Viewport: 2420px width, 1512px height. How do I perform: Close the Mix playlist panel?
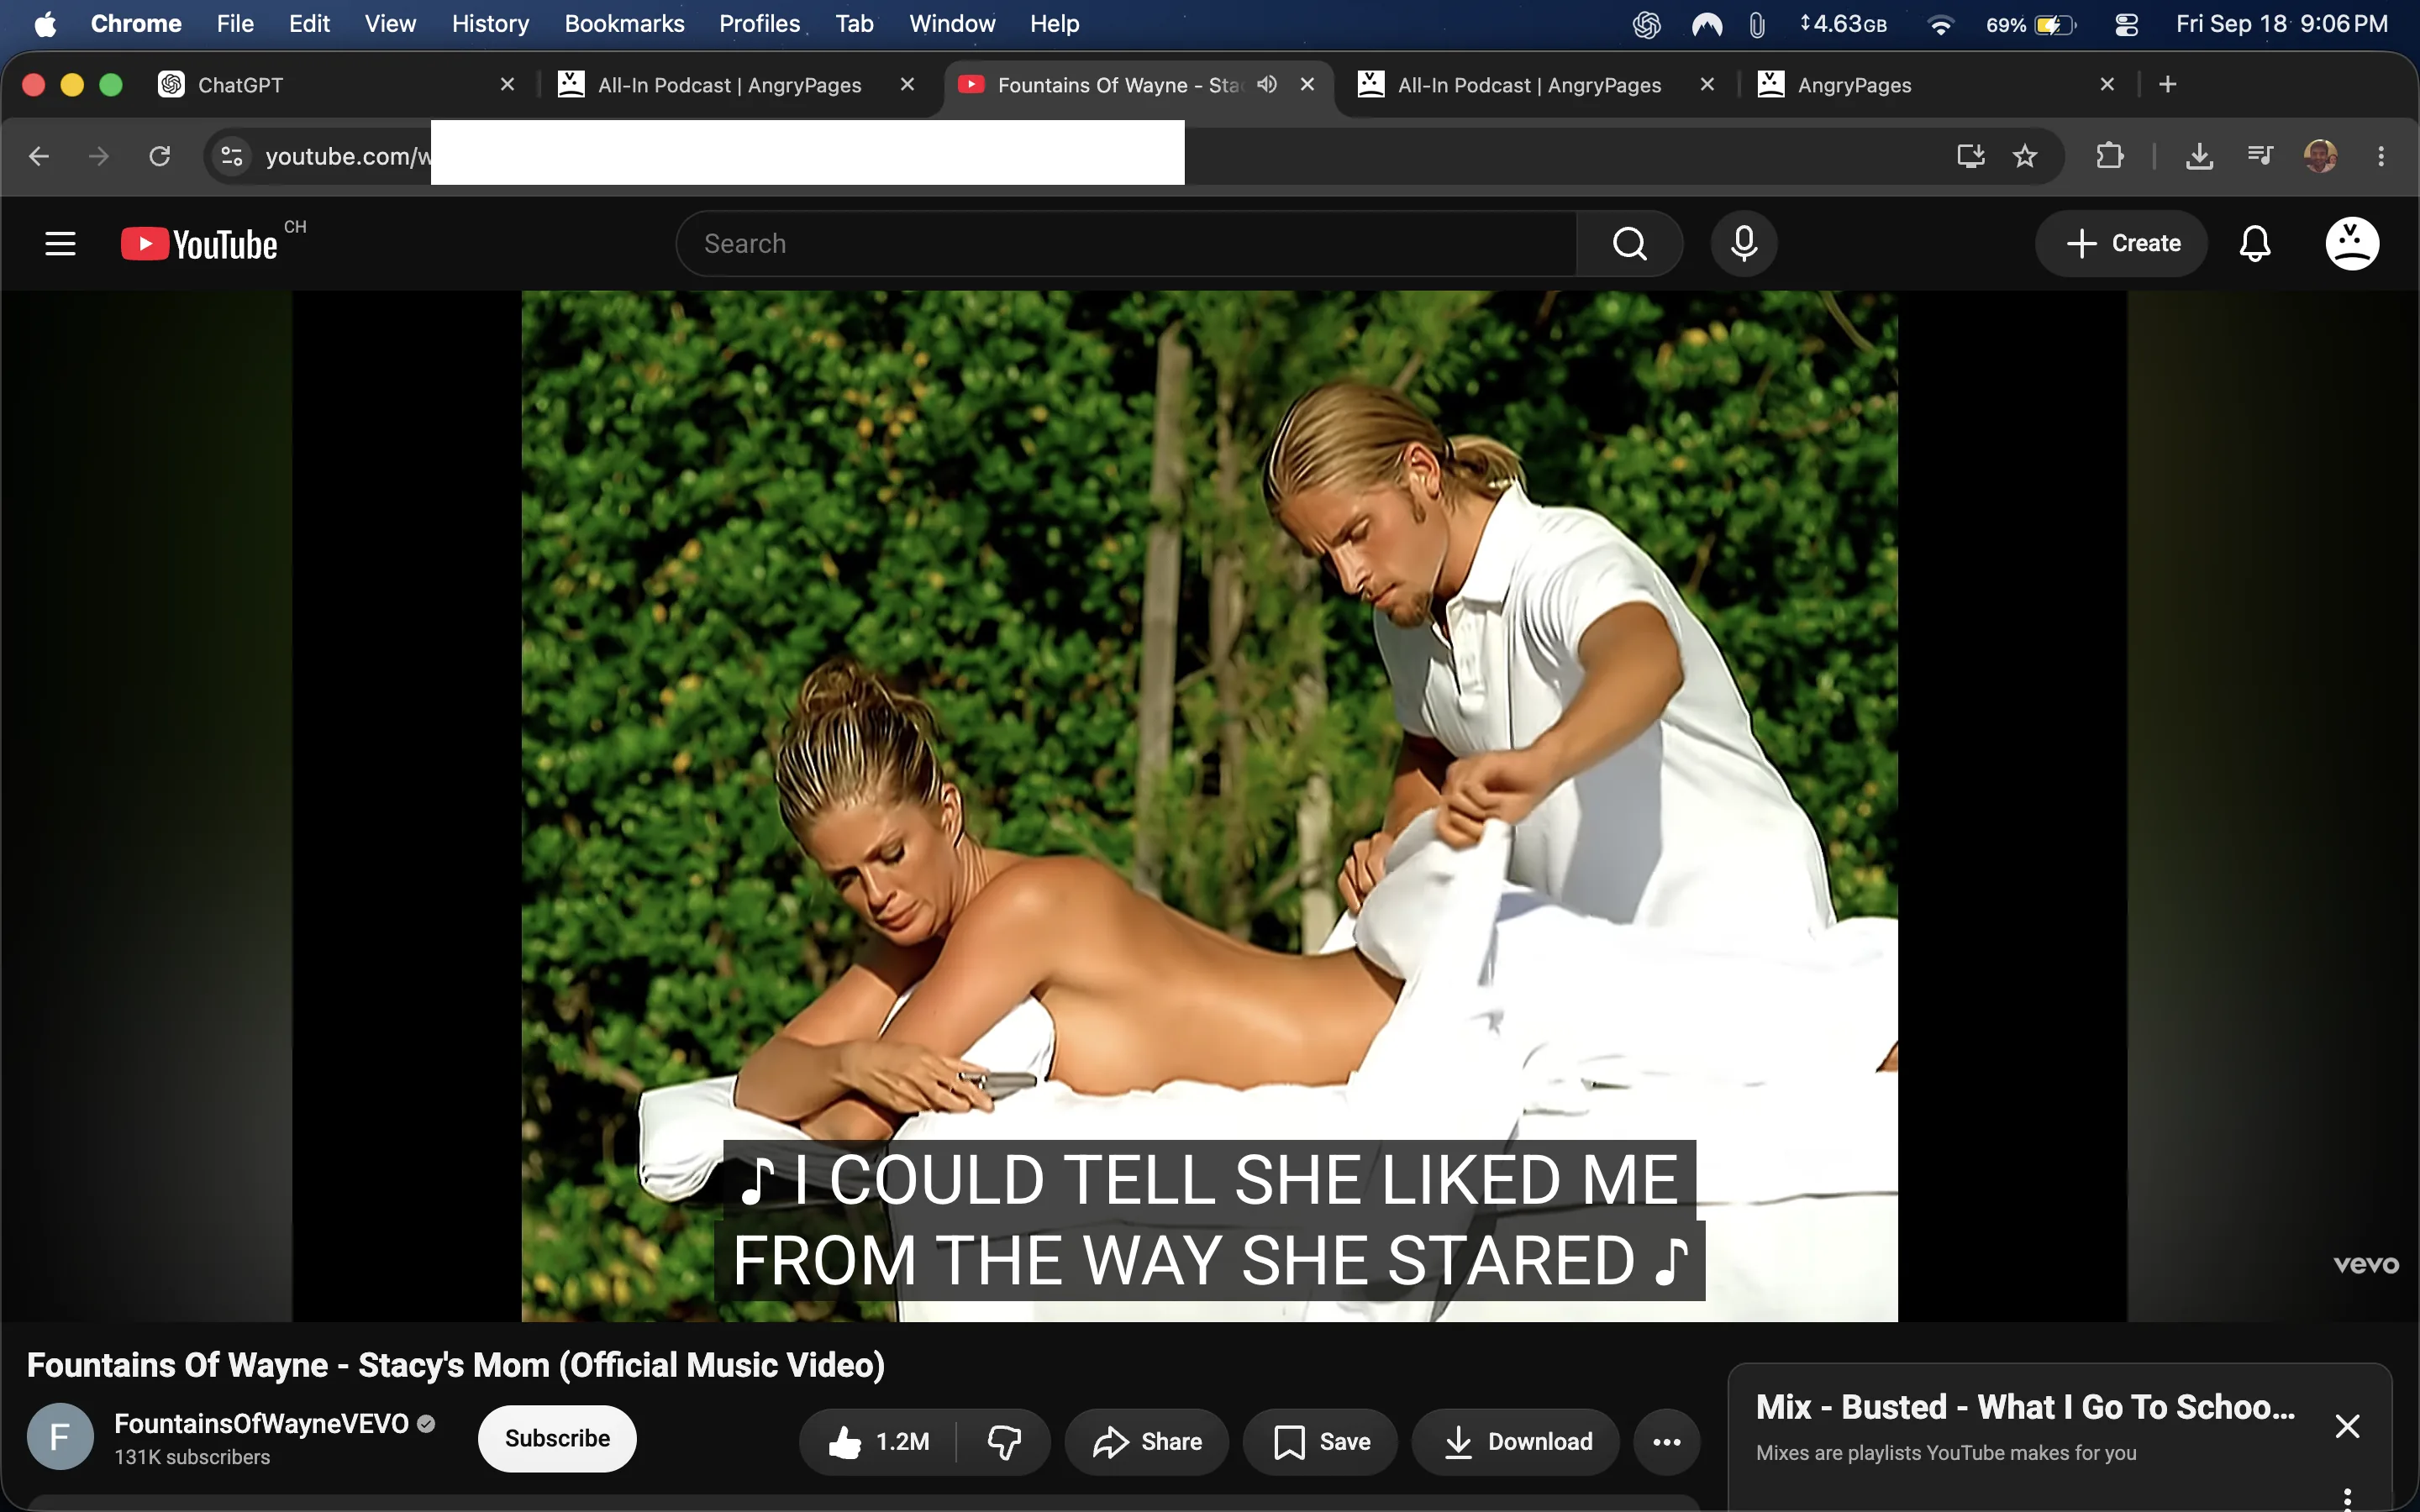coord(2347,1426)
